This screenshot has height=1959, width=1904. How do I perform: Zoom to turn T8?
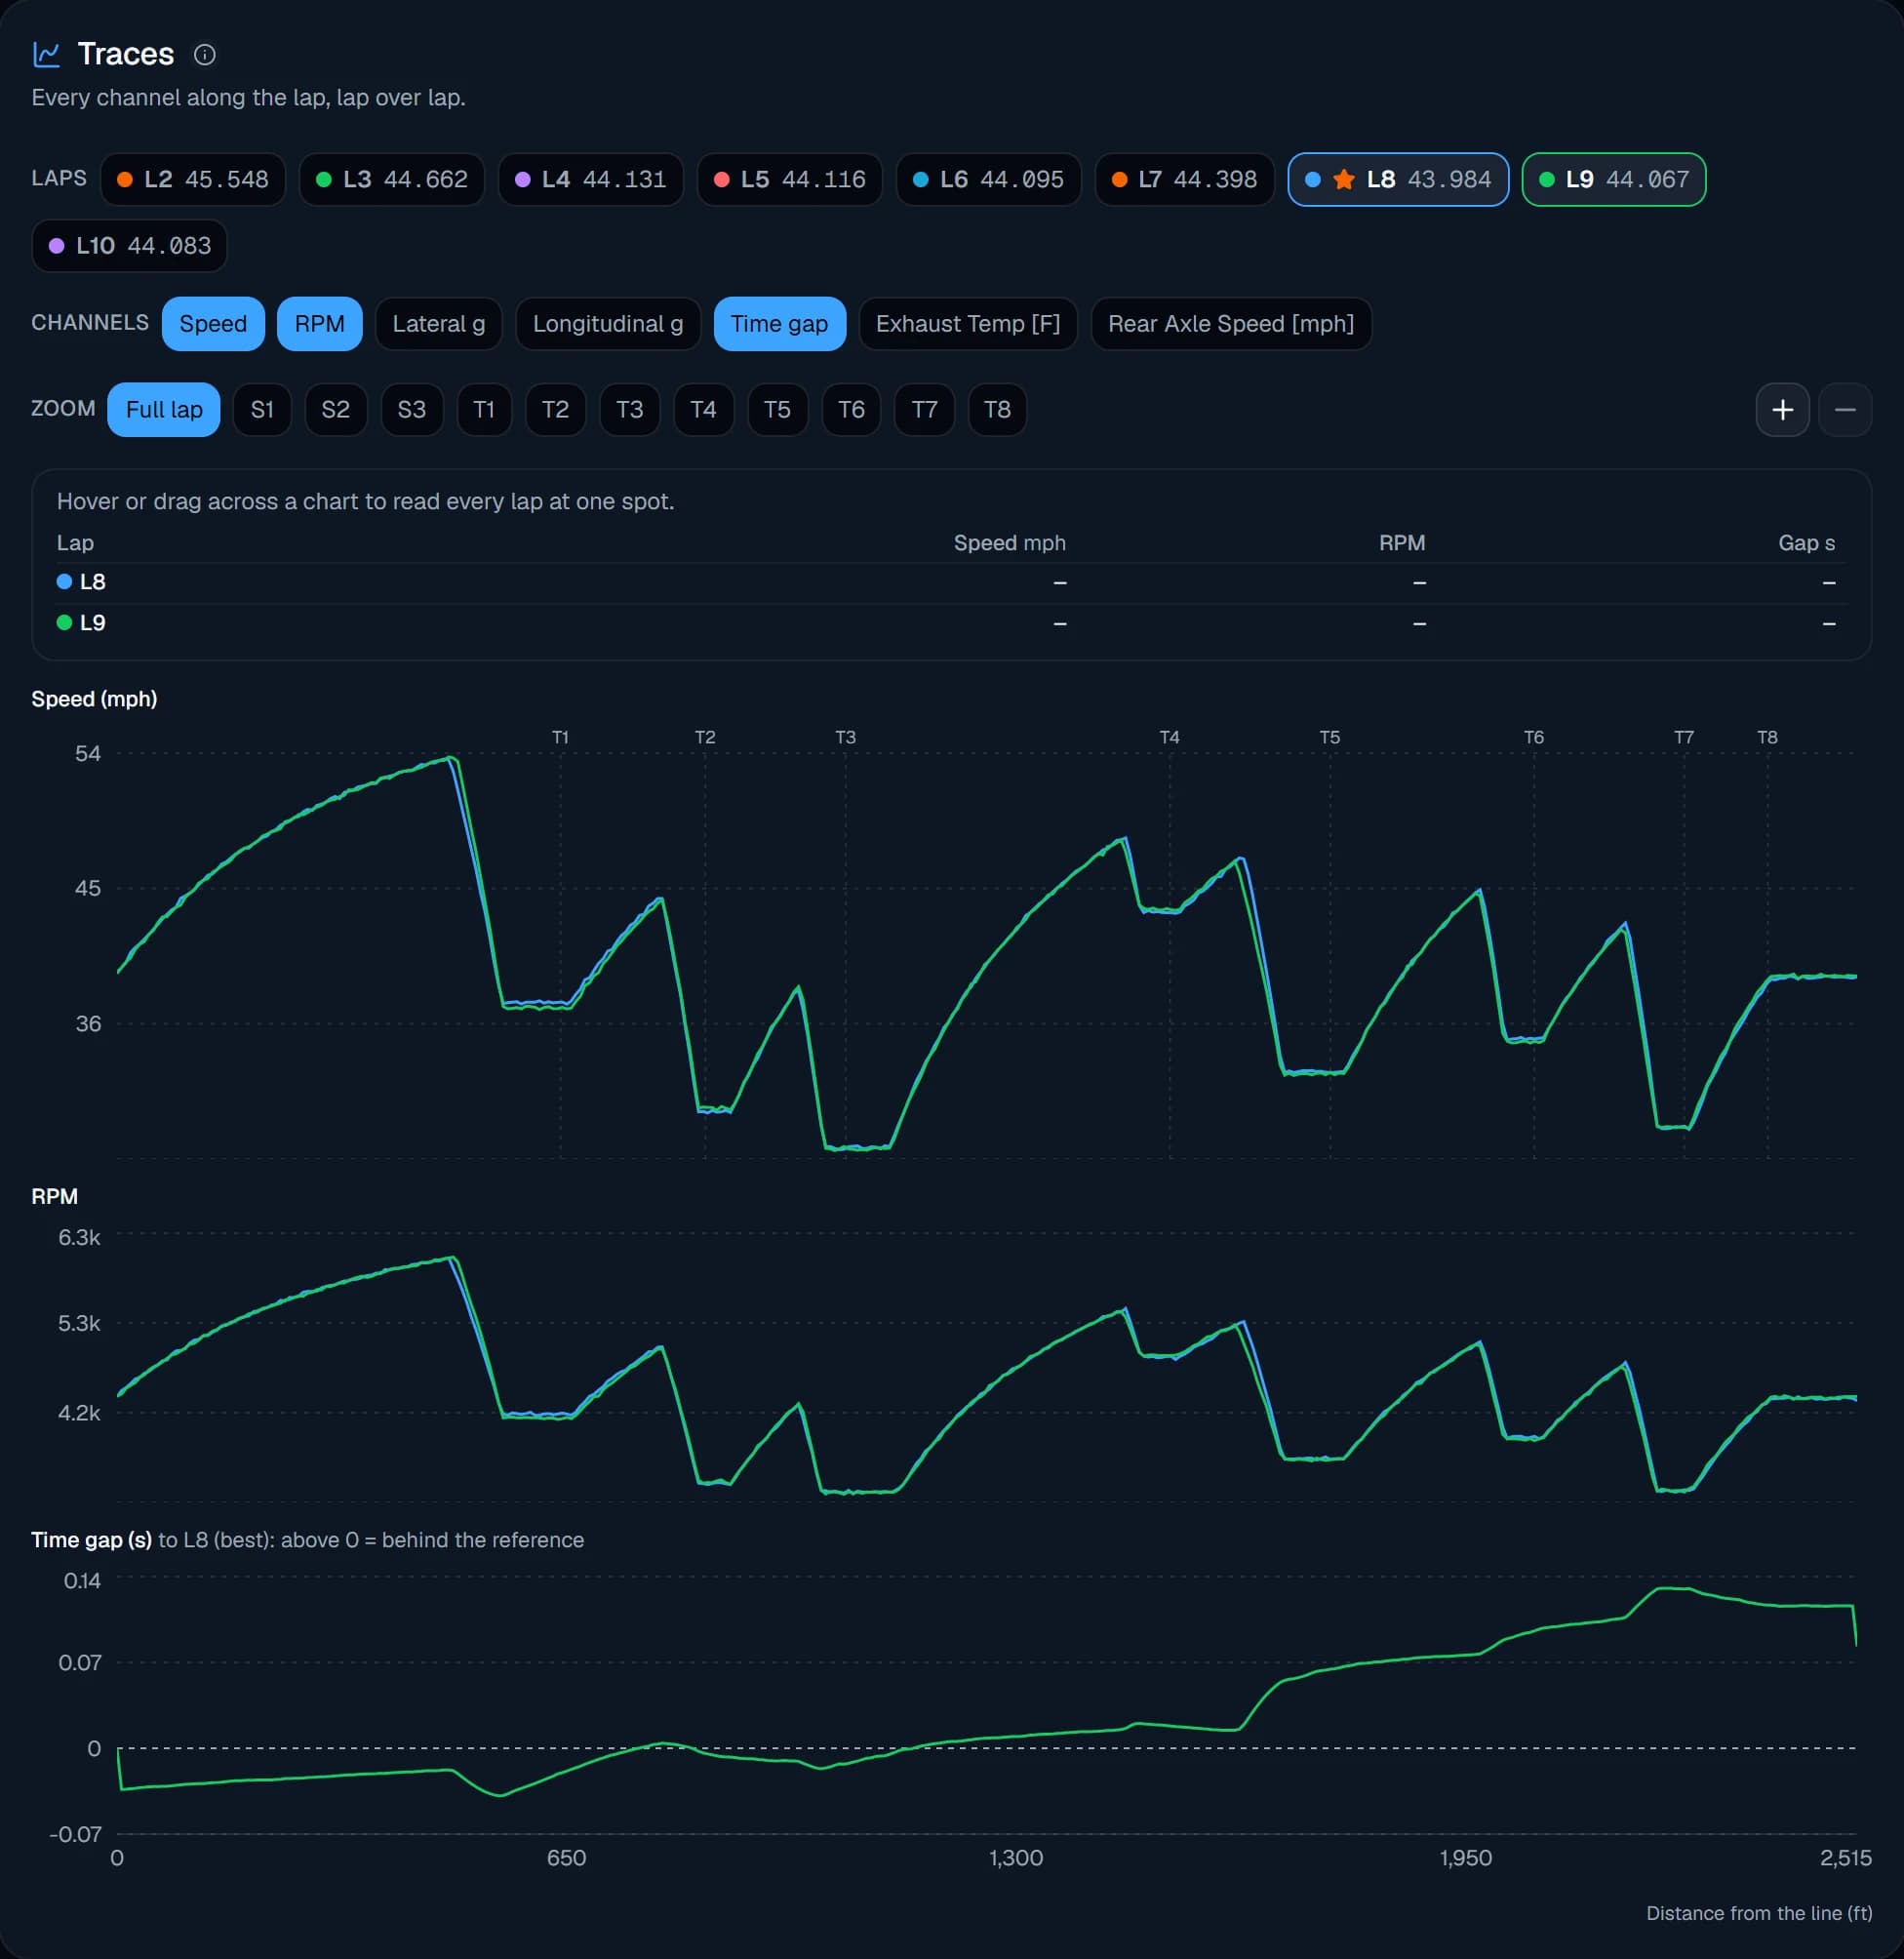(x=998, y=409)
